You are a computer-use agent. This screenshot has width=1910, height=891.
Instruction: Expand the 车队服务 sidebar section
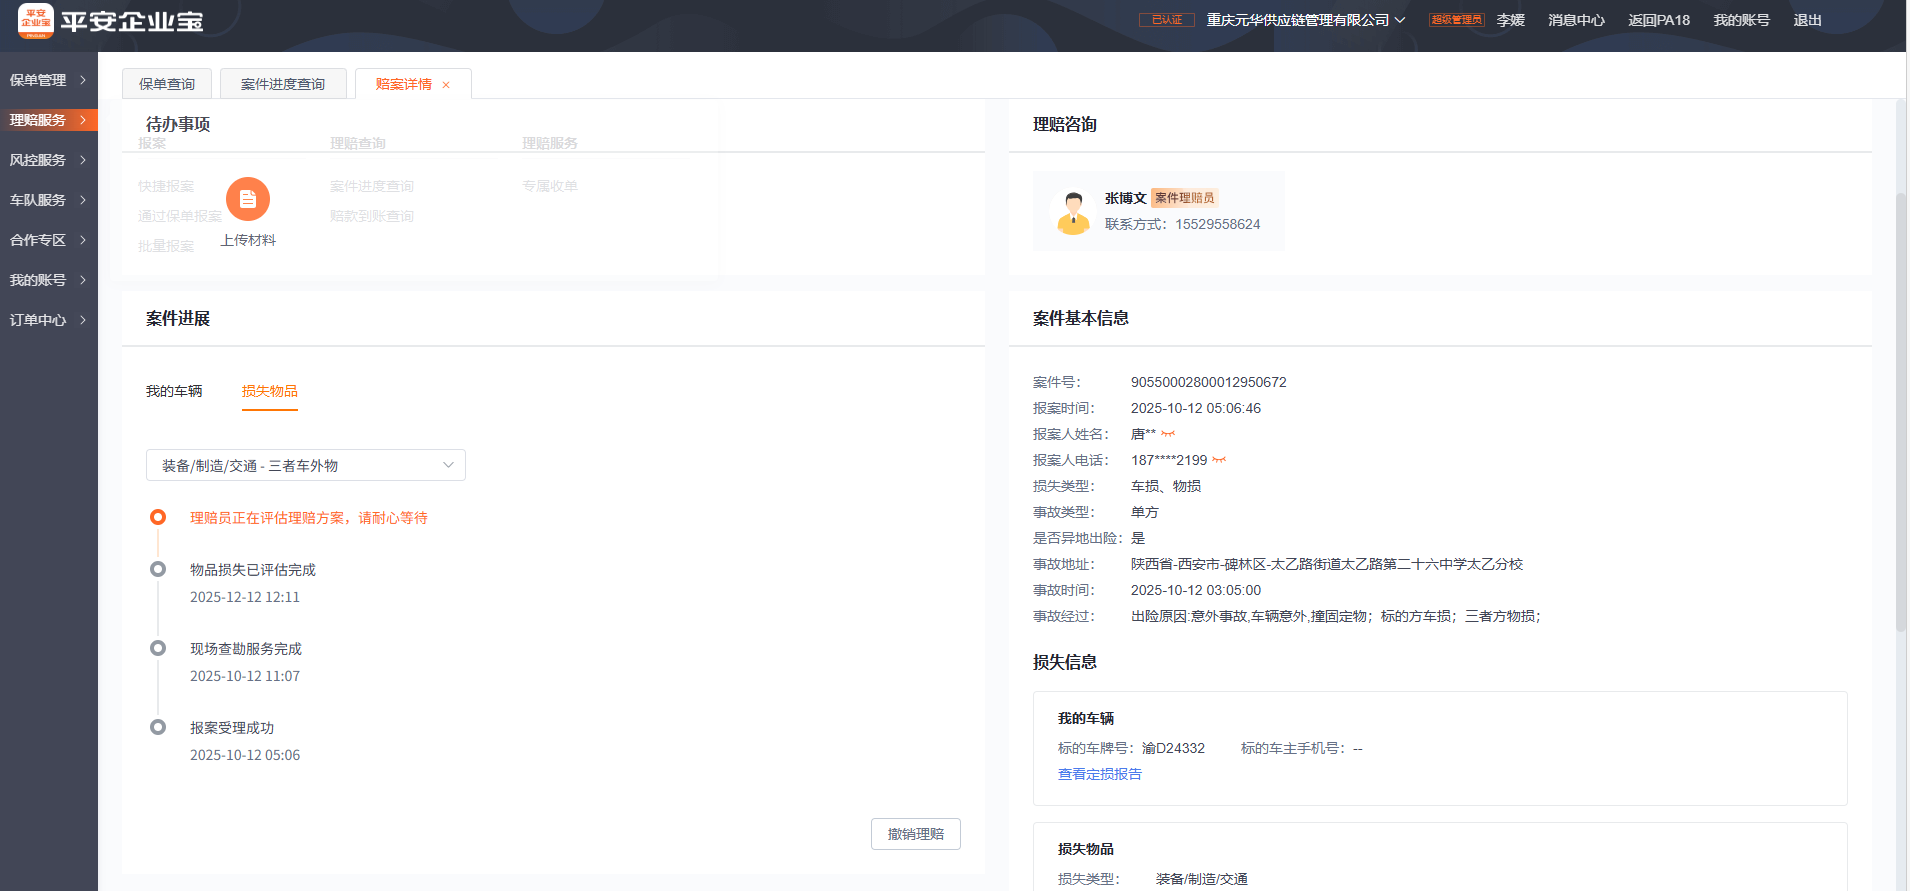point(48,200)
